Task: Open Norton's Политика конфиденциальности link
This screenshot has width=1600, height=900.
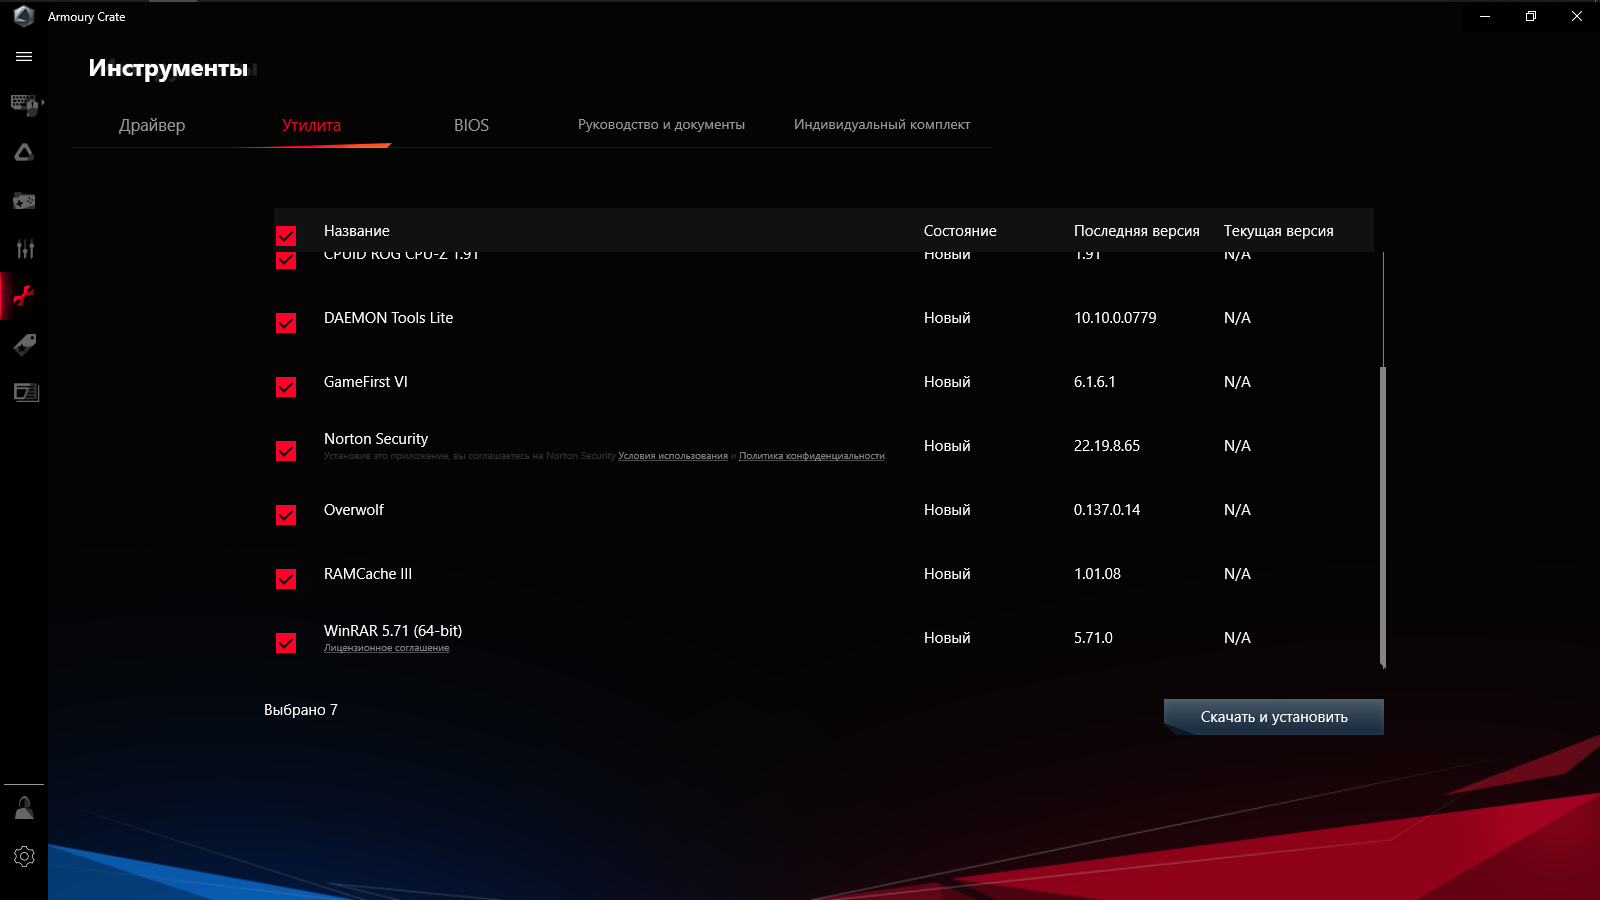Action: (812, 456)
